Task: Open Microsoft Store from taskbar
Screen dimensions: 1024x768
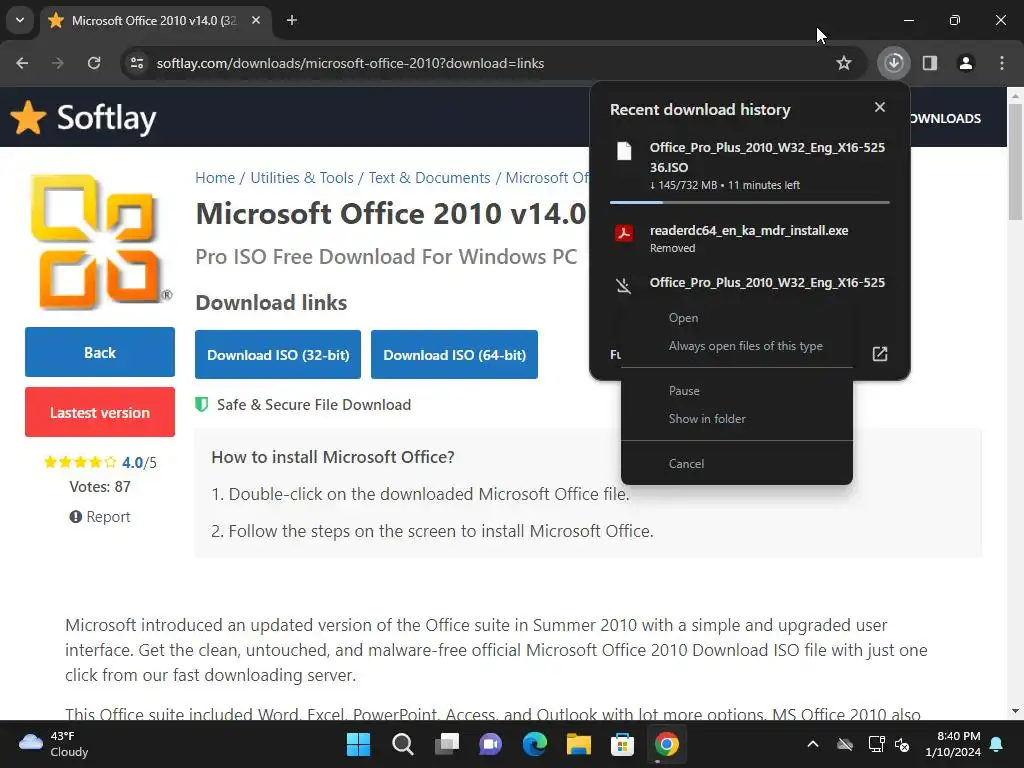Action: tap(622, 744)
